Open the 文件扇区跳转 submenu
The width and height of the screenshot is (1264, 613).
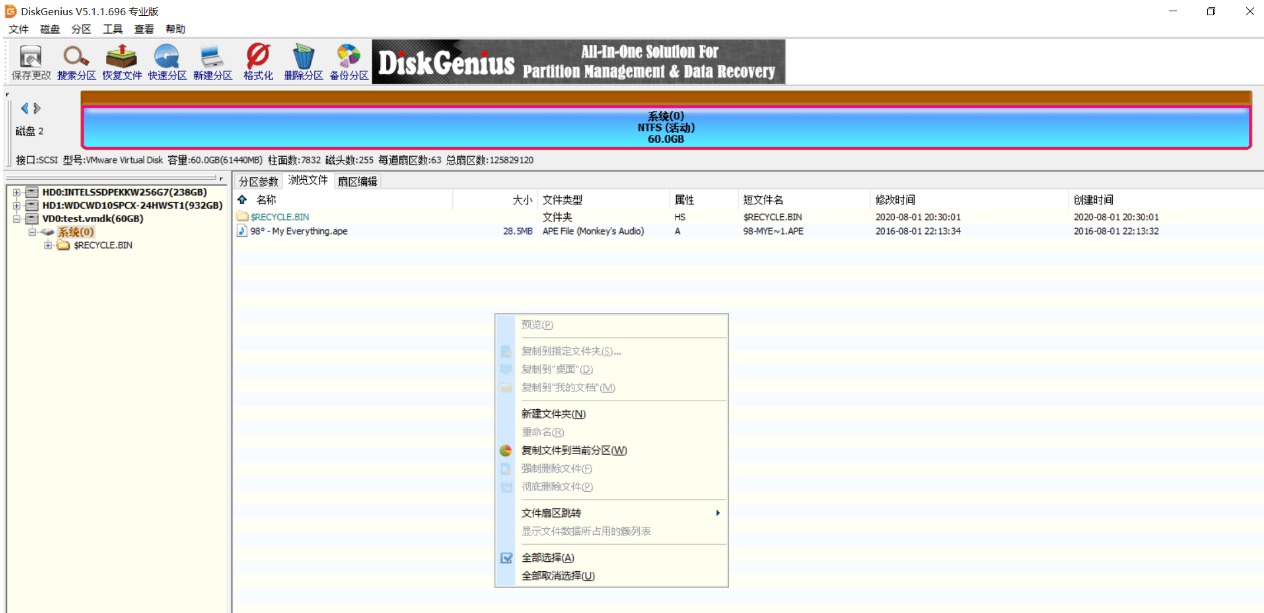[x=620, y=513]
